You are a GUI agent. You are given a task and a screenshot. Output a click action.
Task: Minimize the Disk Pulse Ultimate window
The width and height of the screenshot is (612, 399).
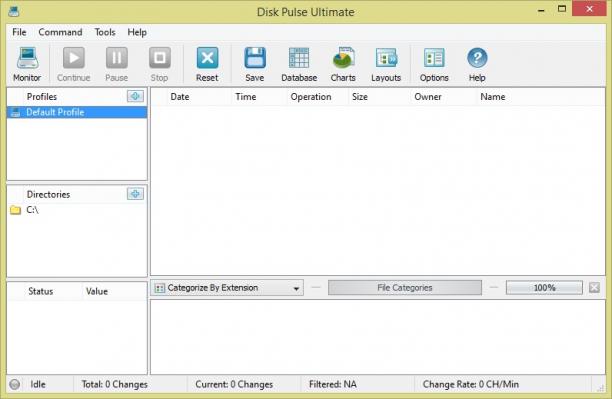[x=541, y=9]
